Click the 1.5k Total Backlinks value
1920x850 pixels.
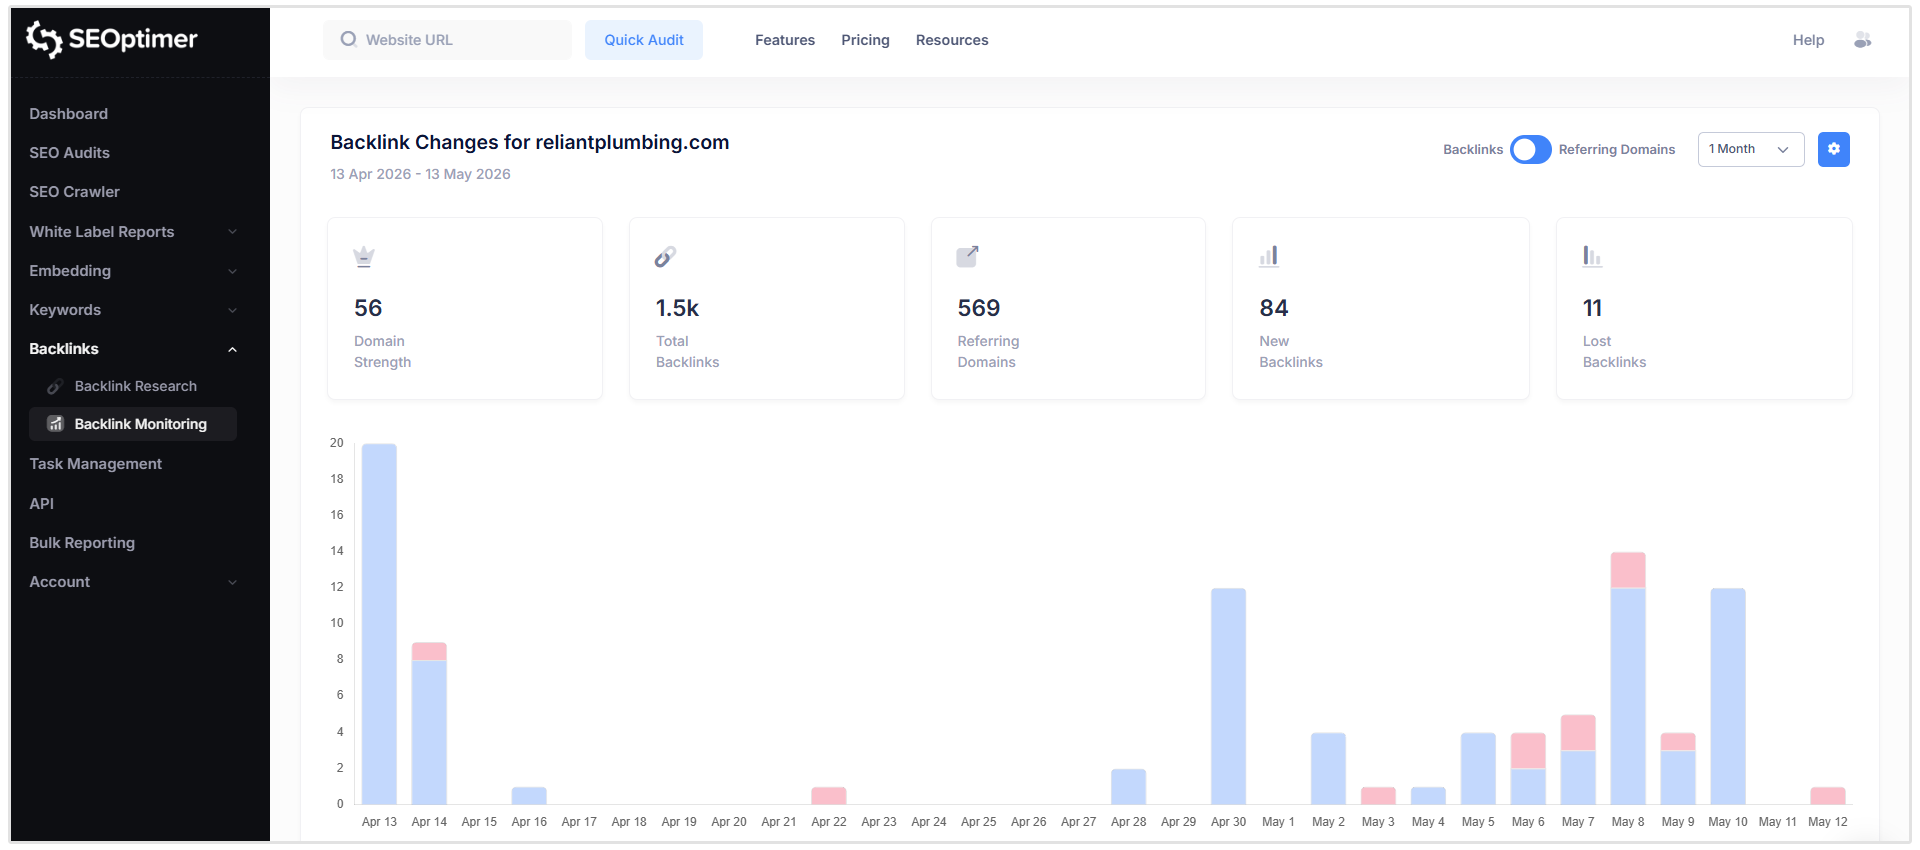(x=677, y=308)
